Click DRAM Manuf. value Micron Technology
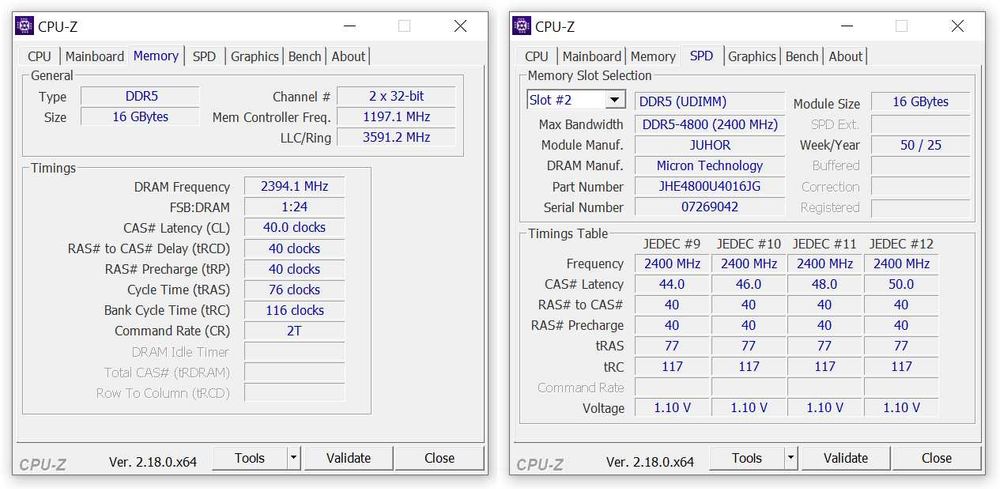This screenshot has width=1000, height=489. click(x=709, y=166)
